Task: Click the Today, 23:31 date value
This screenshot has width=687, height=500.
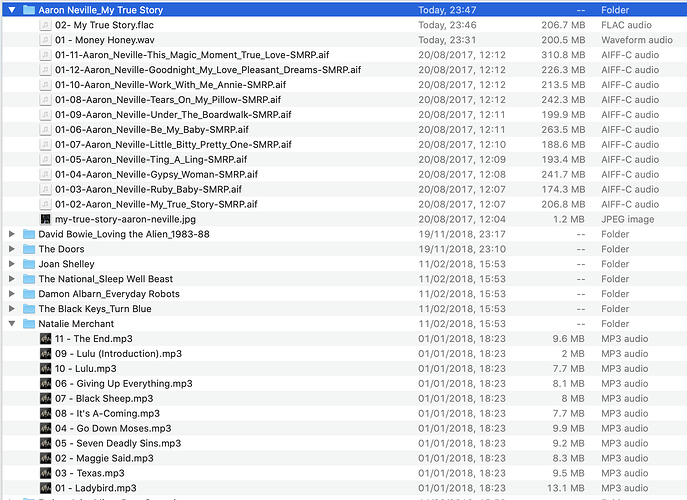Action: 447,40
